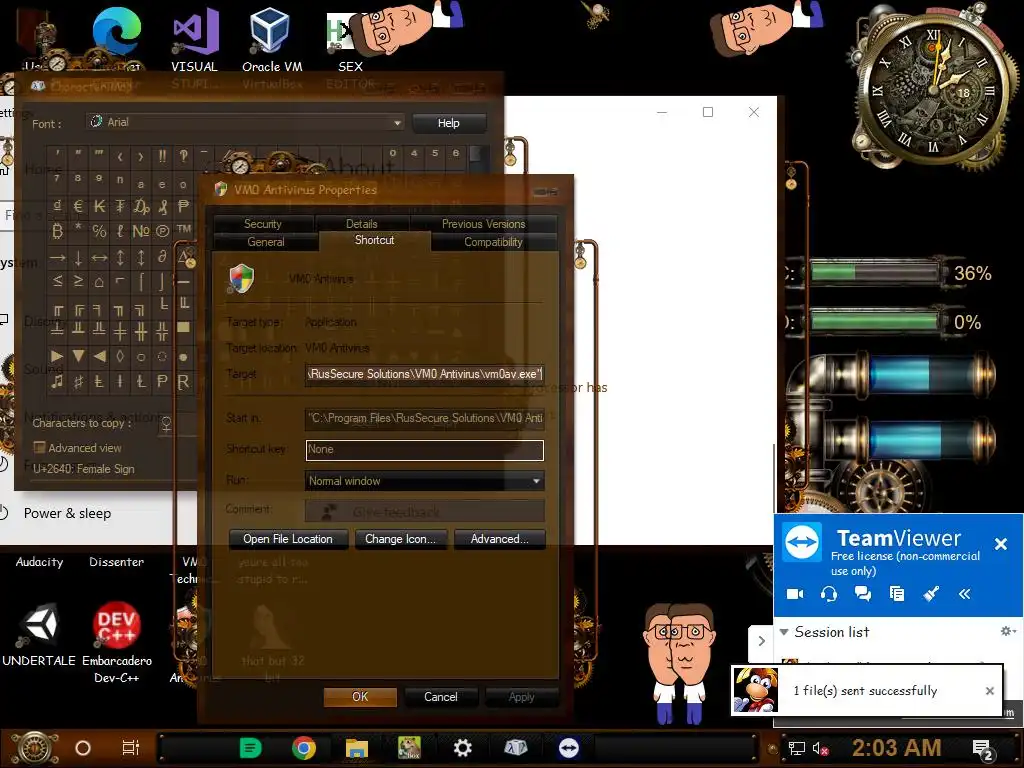Click Help button in Character Map

[449, 123]
